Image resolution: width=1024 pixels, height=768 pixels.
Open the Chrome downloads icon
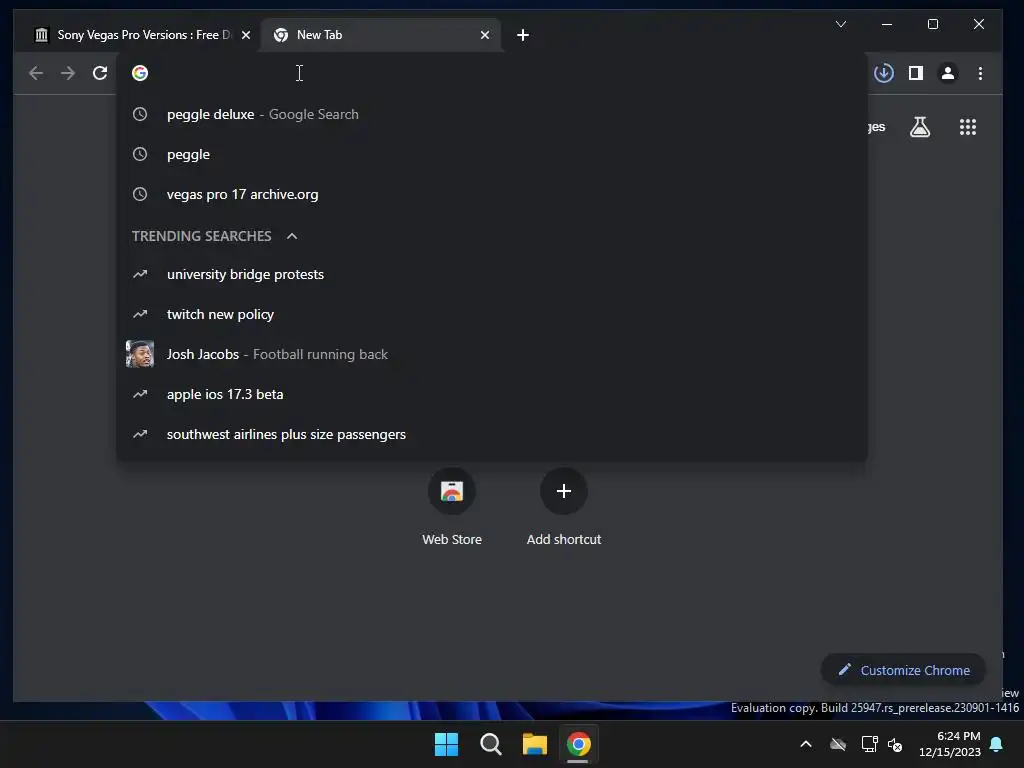click(x=884, y=73)
